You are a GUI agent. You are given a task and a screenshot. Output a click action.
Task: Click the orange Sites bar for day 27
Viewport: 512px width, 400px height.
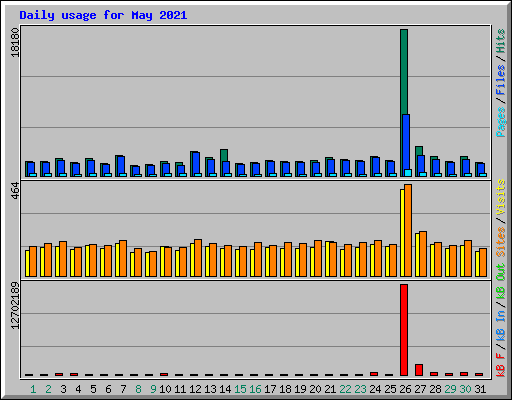coord(423,254)
